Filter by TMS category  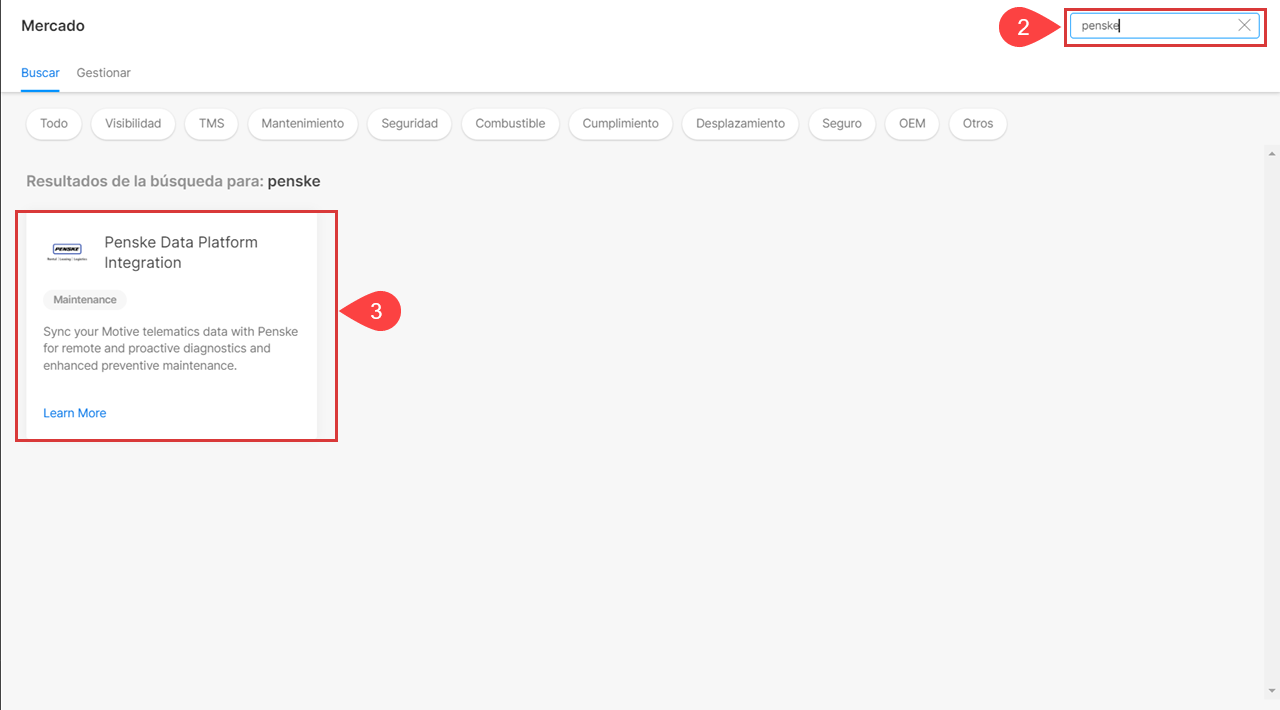[212, 123]
